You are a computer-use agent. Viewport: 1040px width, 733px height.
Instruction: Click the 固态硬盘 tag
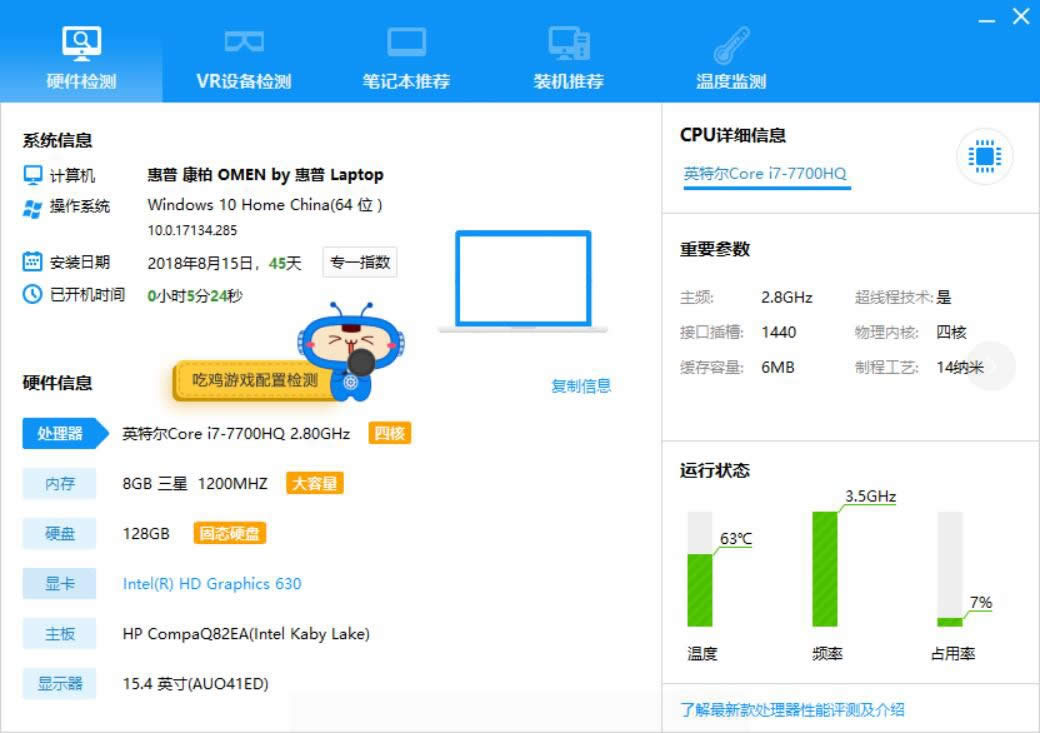click(229, 533)
